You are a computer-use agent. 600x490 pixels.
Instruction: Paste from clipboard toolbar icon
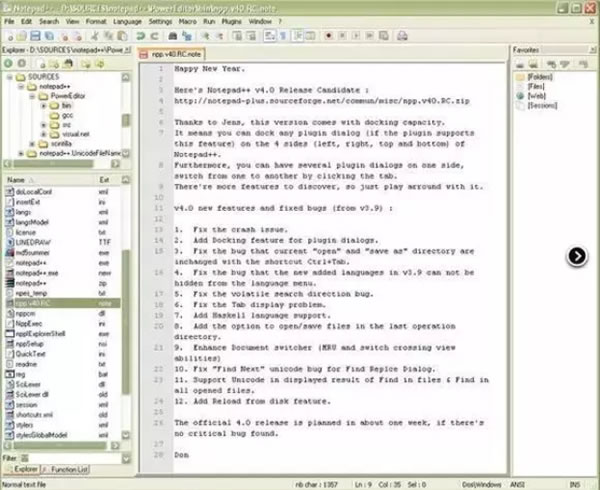pyautogui.click(x=122, y=36)
